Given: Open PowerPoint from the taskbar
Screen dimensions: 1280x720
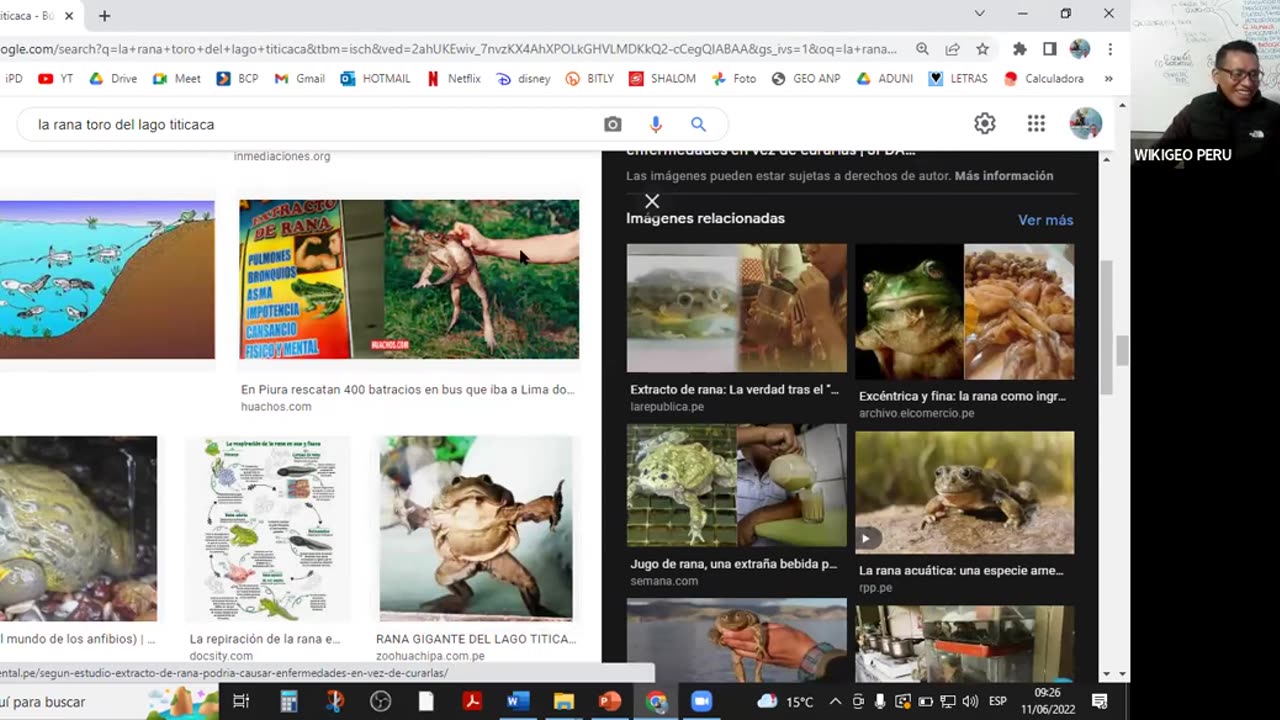Looking at the screenshot, I should [x=609, y=702].
